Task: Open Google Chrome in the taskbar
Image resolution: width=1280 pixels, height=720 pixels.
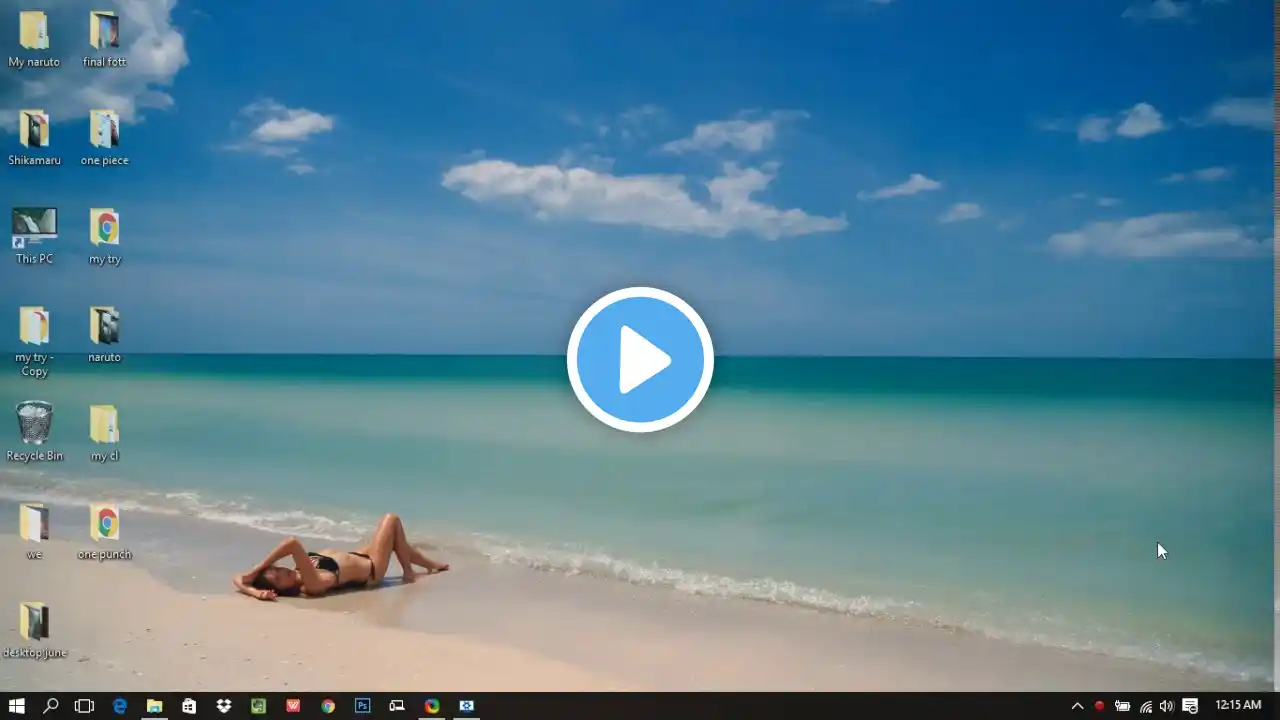Action: click(328, 706)
